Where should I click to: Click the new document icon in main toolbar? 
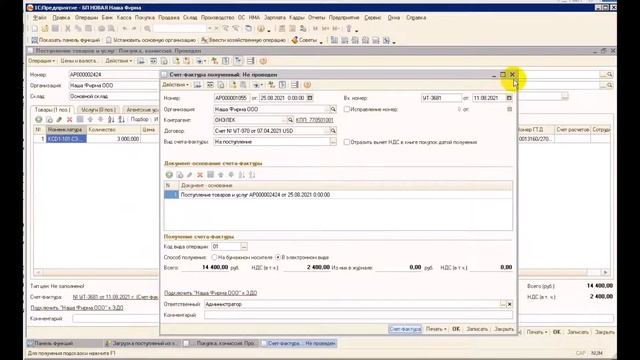click(35, 29)
